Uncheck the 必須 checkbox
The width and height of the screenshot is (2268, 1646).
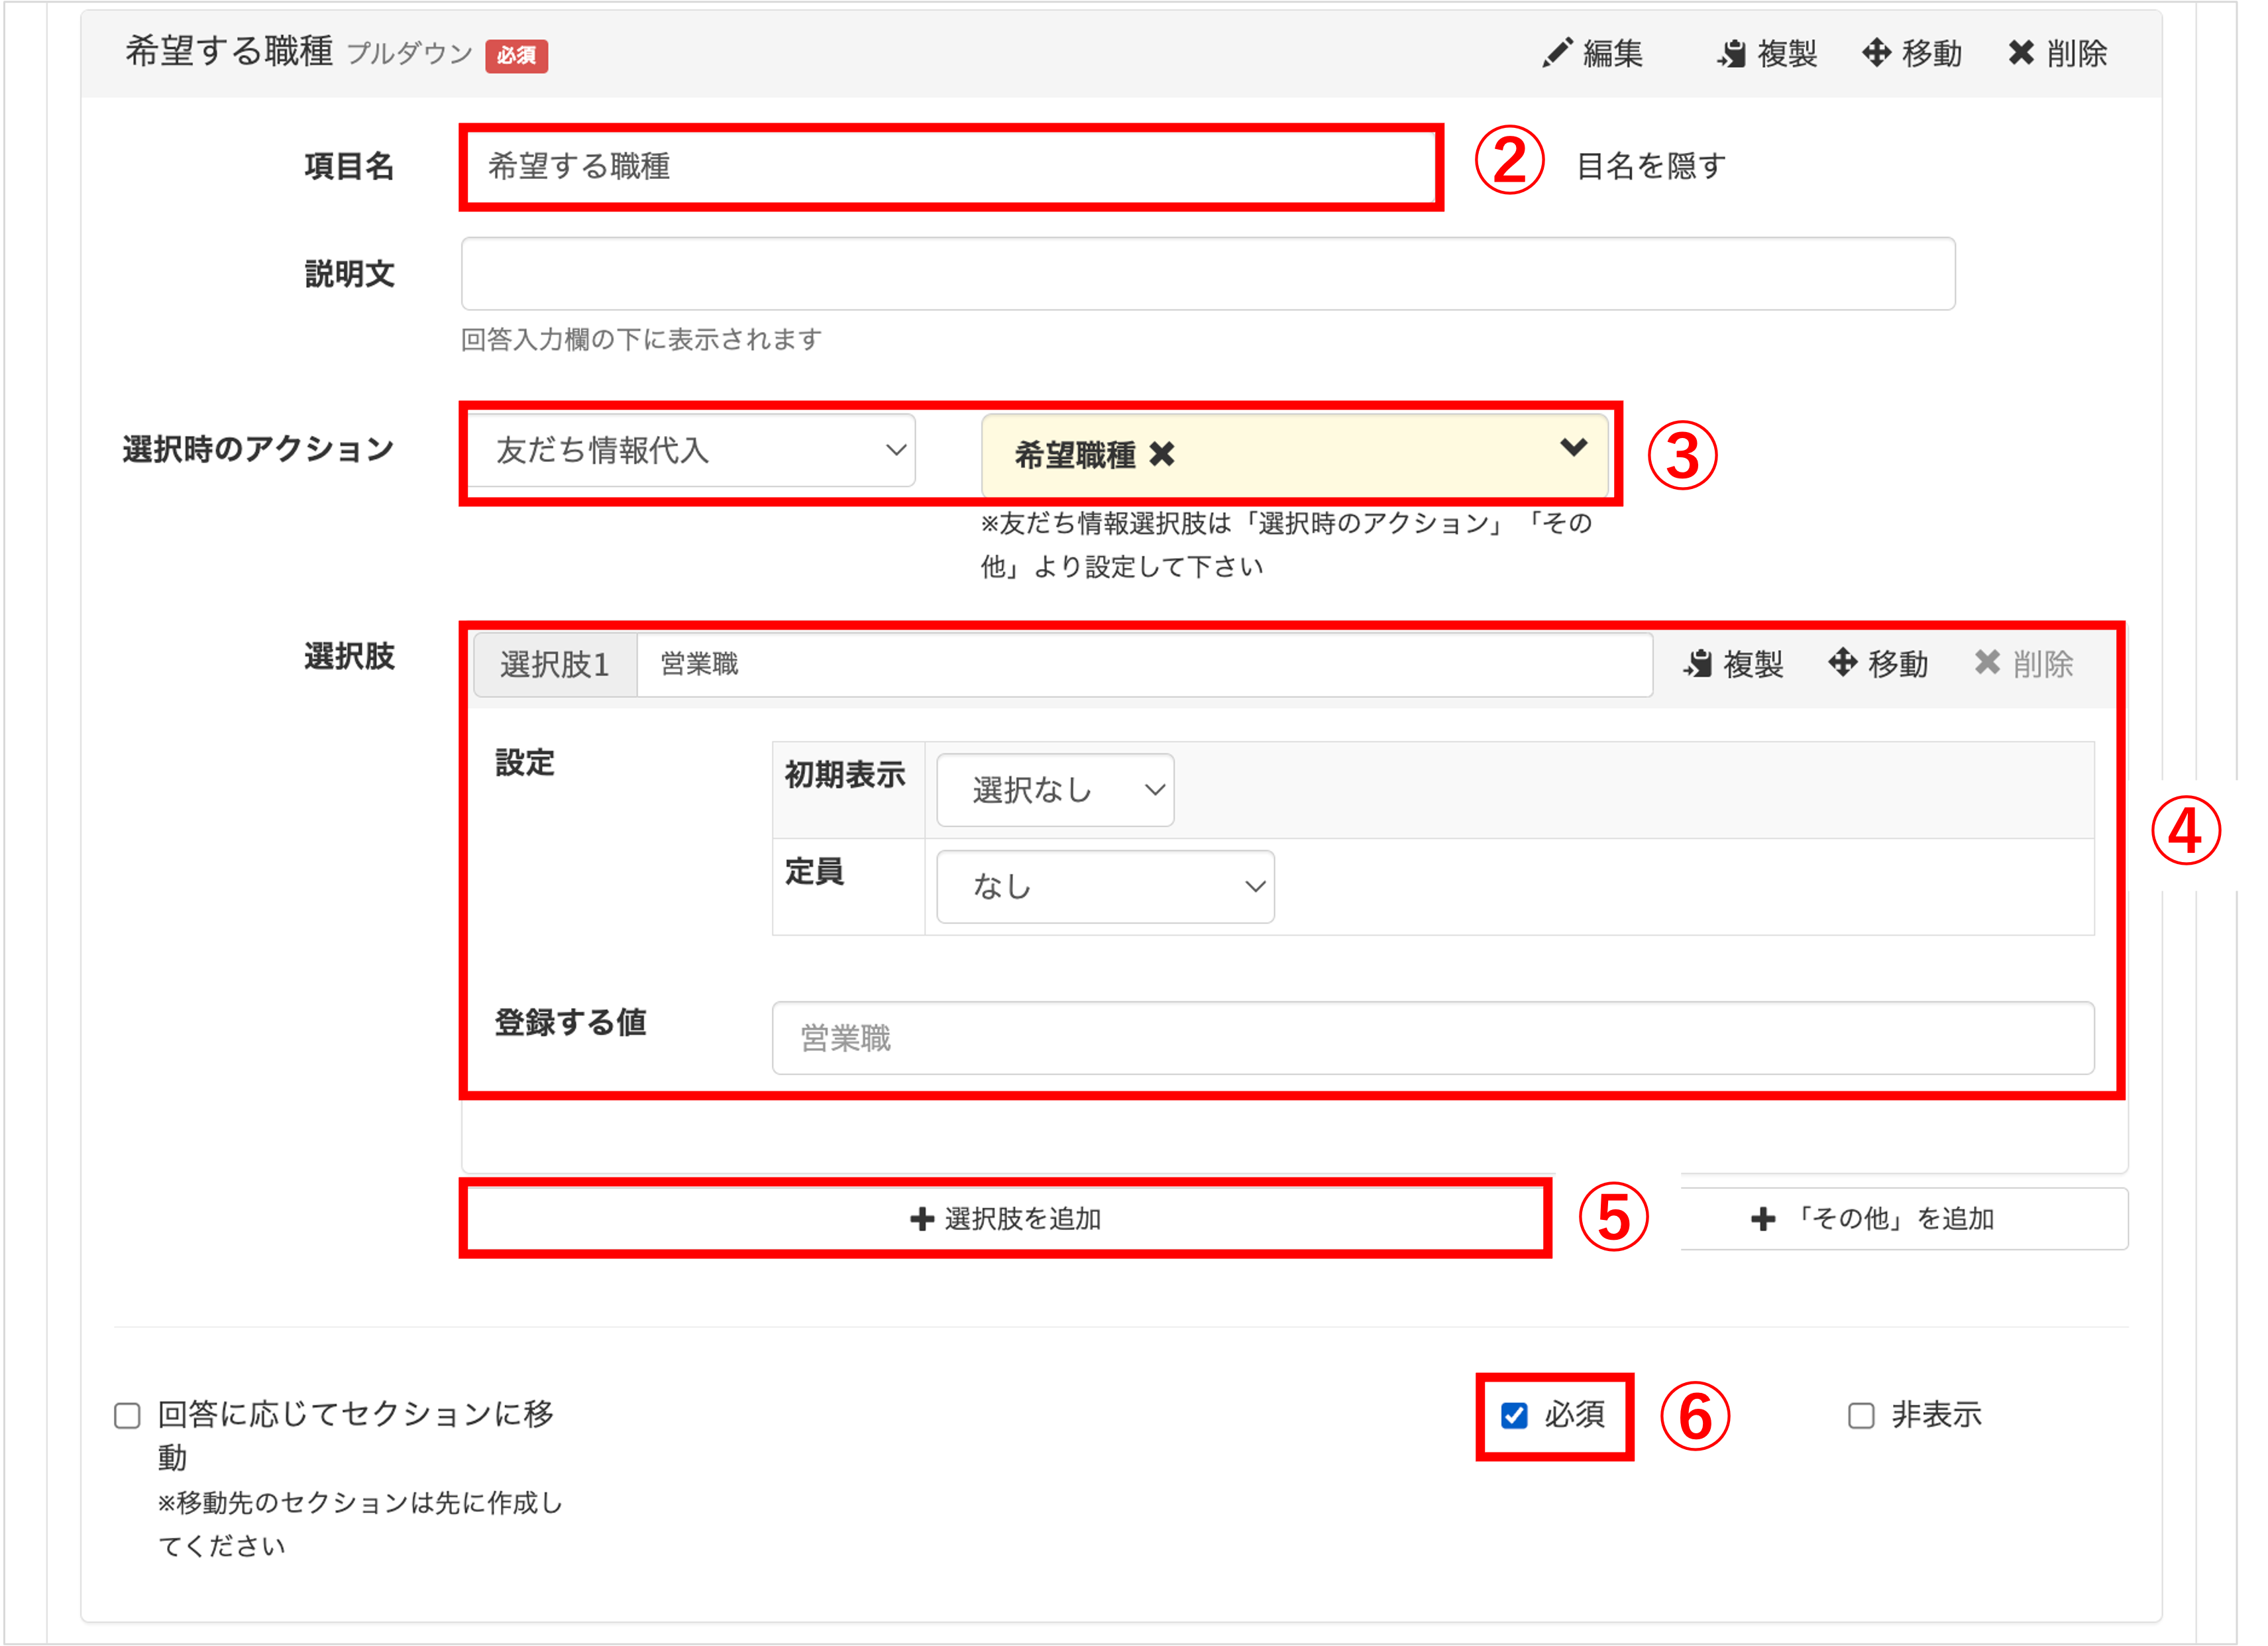point(1514,1415)
